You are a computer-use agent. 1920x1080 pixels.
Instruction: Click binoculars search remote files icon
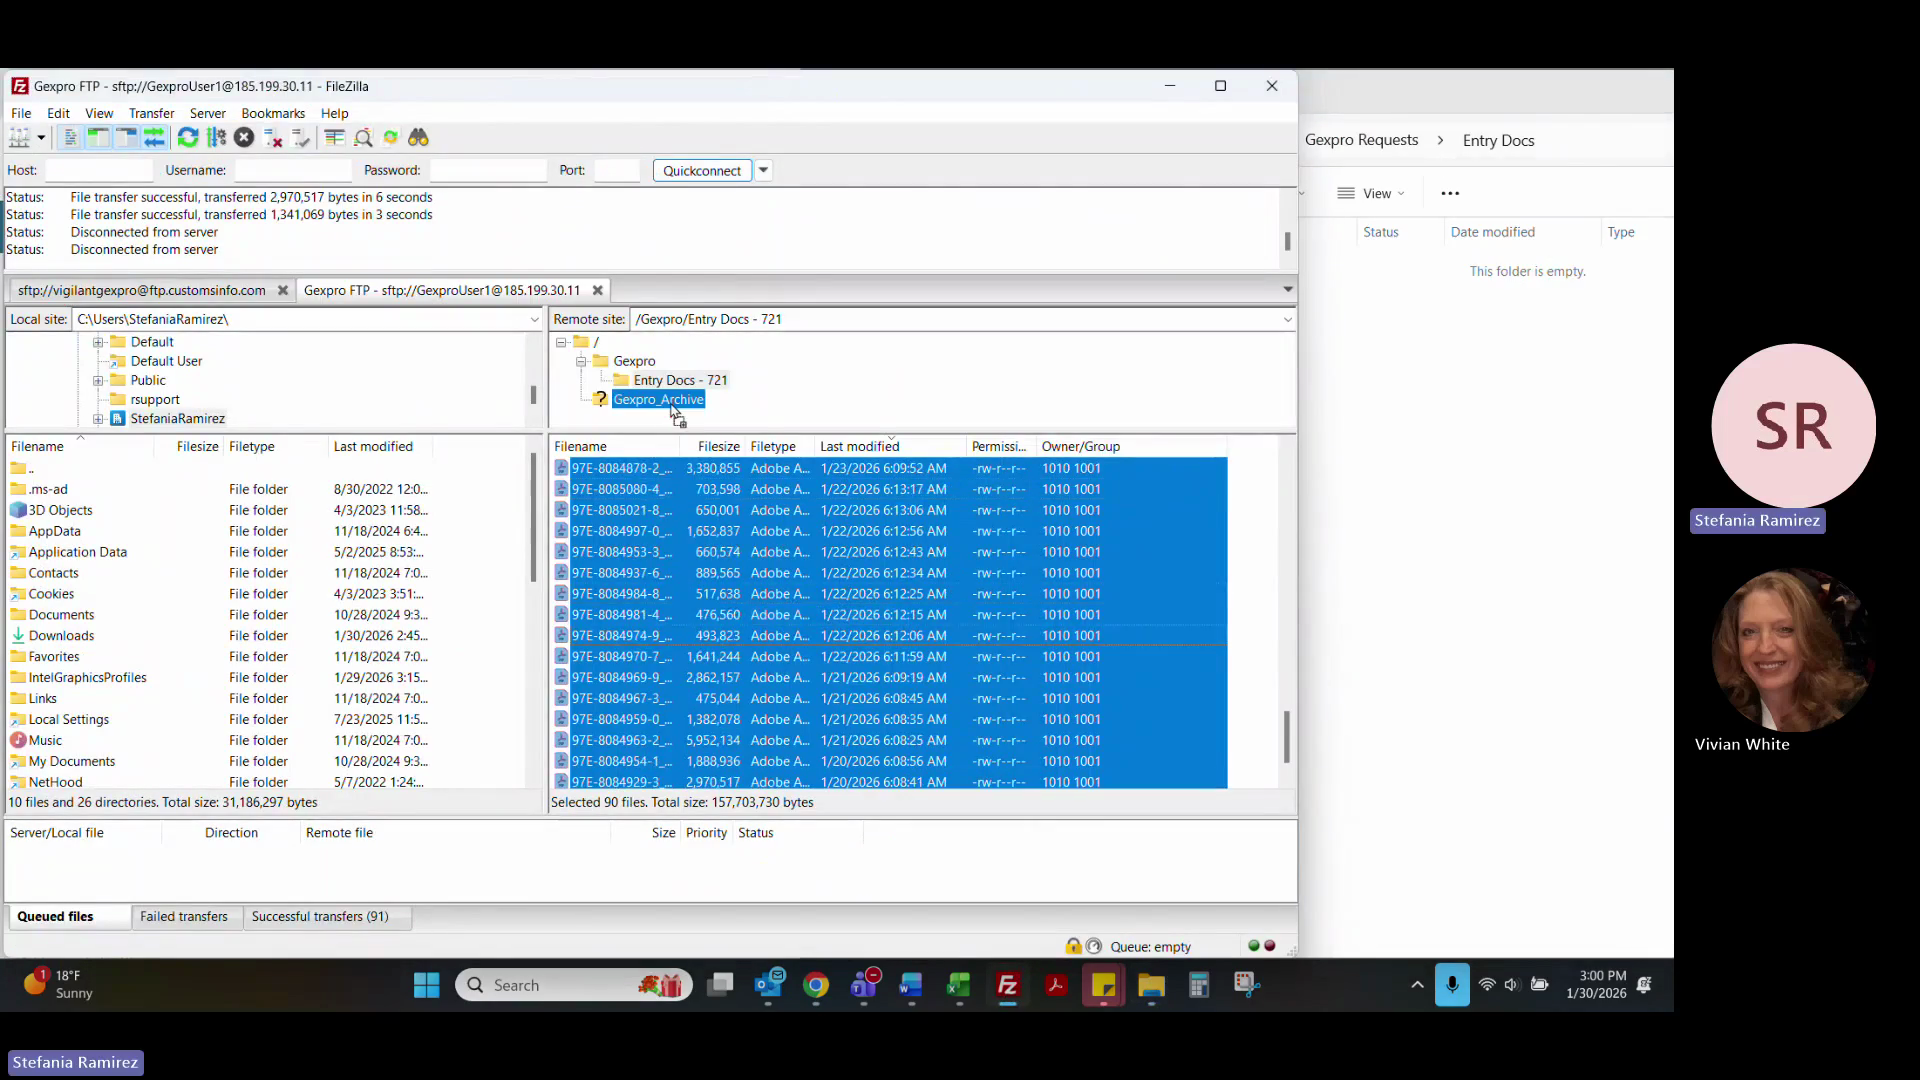click(x=418, y=138)
